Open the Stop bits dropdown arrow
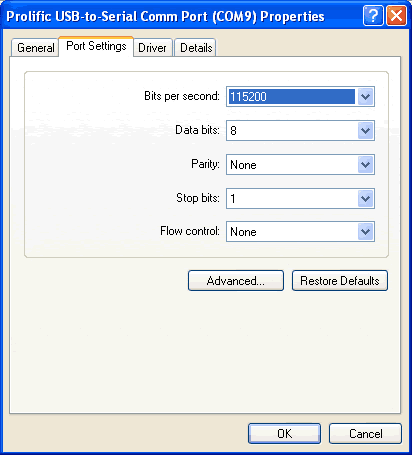Viewport: 412px width, 455px height. click(366, 199)
